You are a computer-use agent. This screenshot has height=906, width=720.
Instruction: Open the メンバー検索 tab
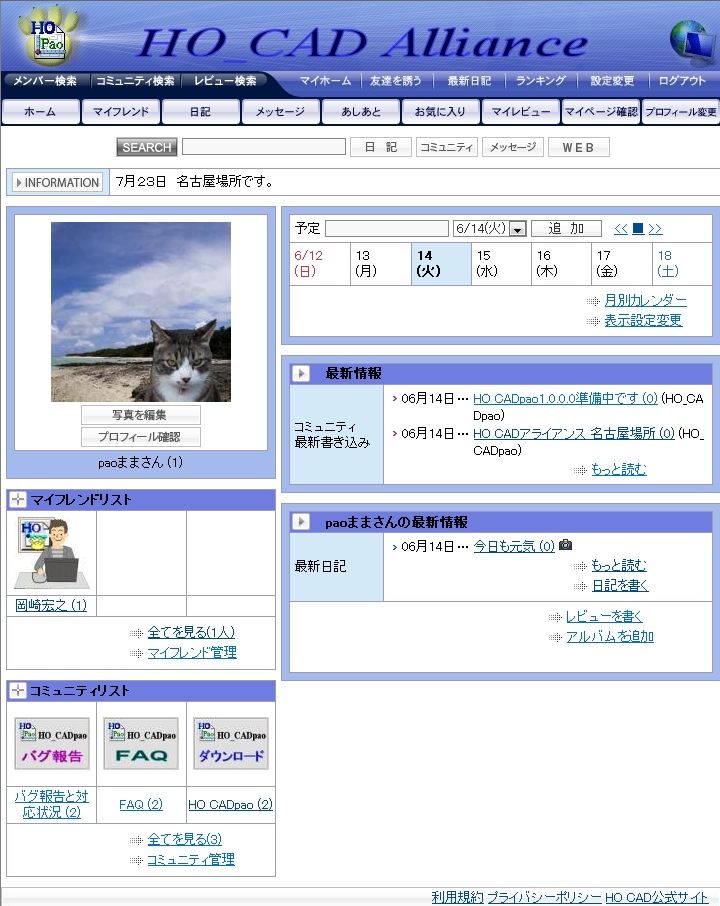click(x=45, y=81)
